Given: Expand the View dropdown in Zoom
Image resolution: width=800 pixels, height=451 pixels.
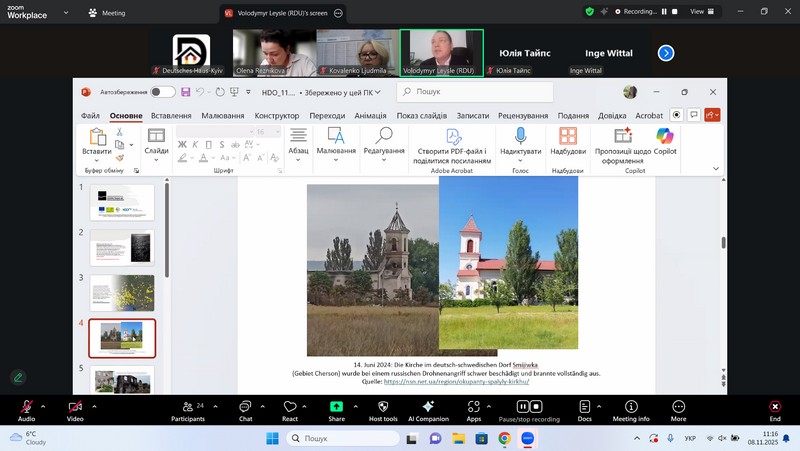Looking at the screenshot, I should [x=702, y=11].
